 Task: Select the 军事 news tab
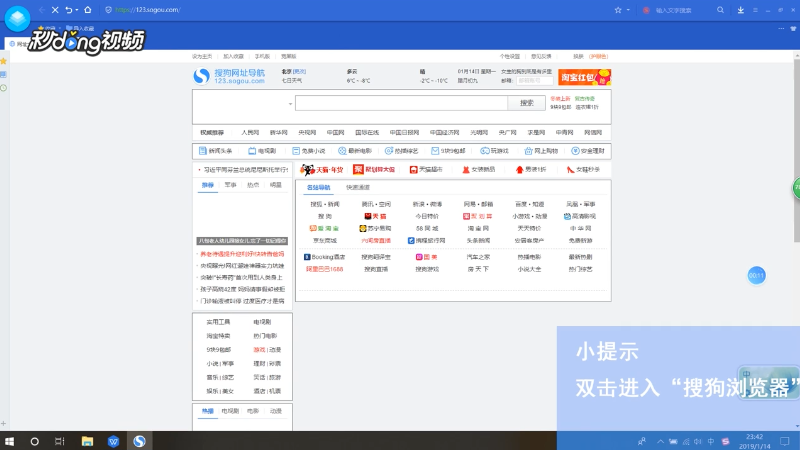click(231, 185)
